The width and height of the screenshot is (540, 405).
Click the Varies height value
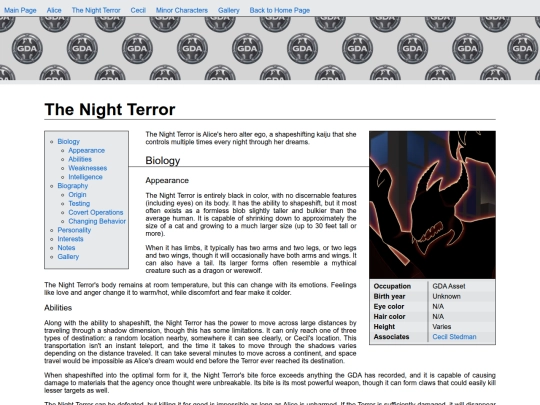pos(442,326)
